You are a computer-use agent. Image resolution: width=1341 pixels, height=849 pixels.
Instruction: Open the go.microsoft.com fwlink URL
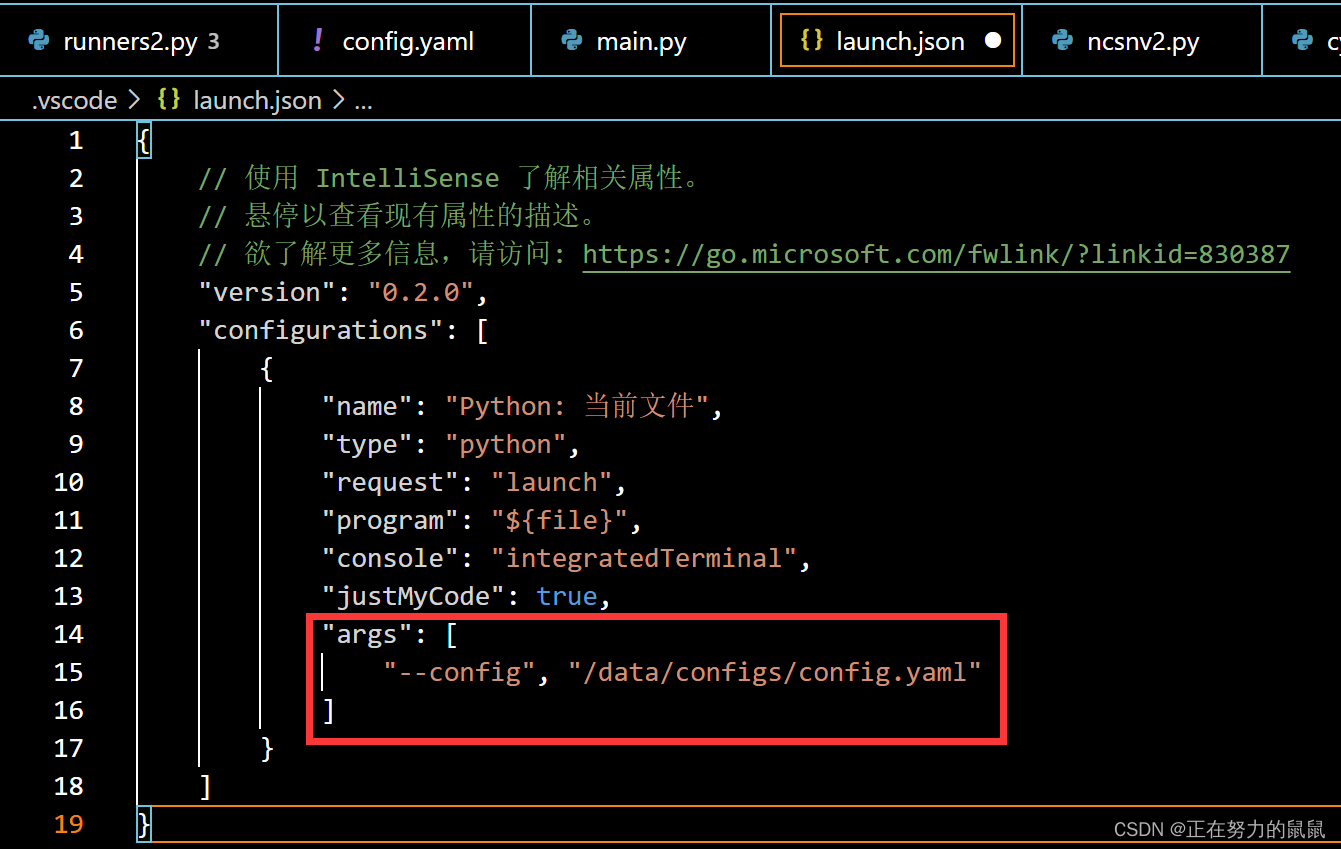coord(936,254)
